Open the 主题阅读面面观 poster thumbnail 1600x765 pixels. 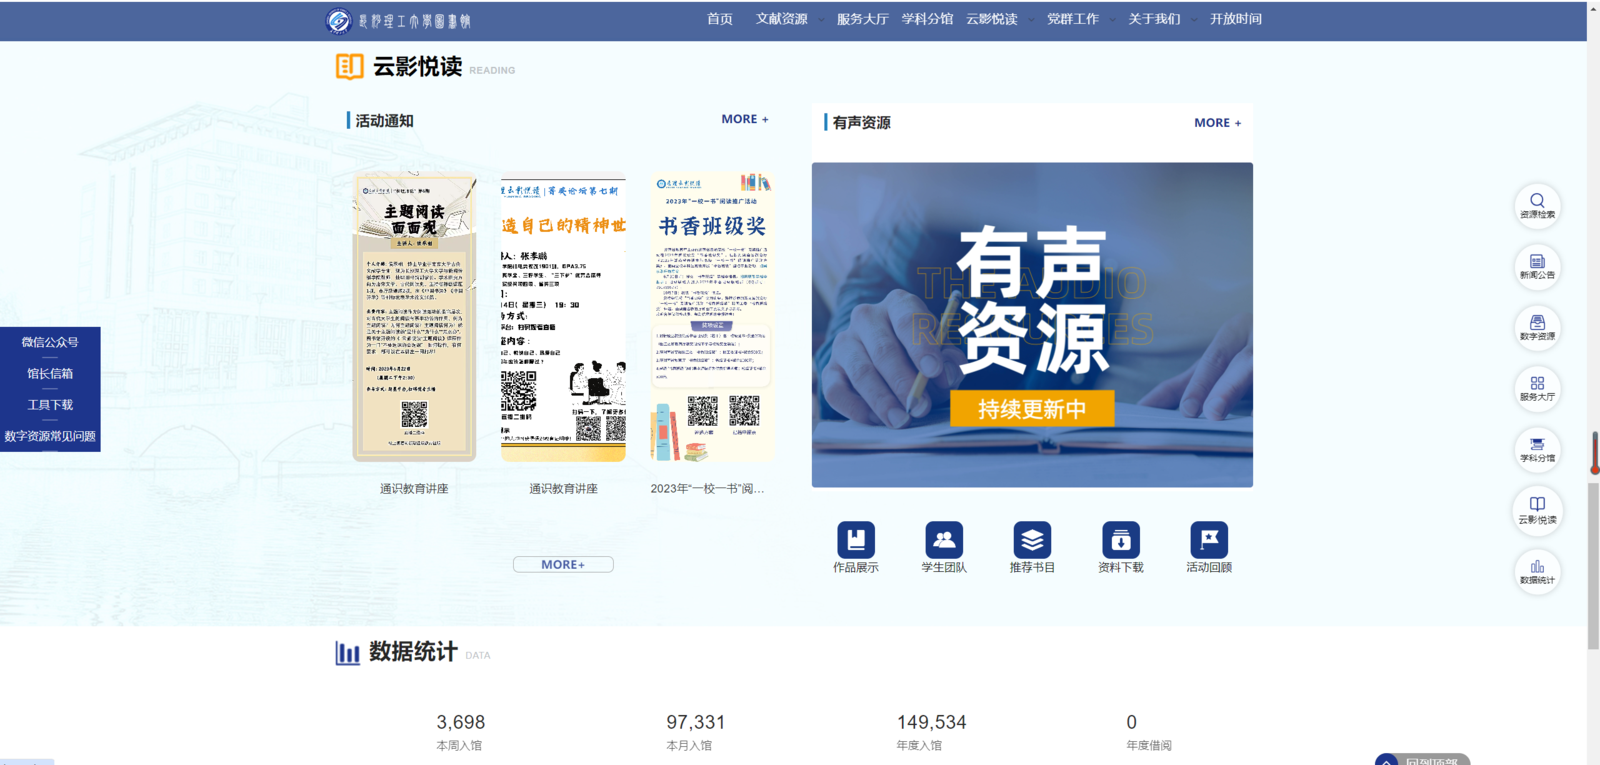414,317
